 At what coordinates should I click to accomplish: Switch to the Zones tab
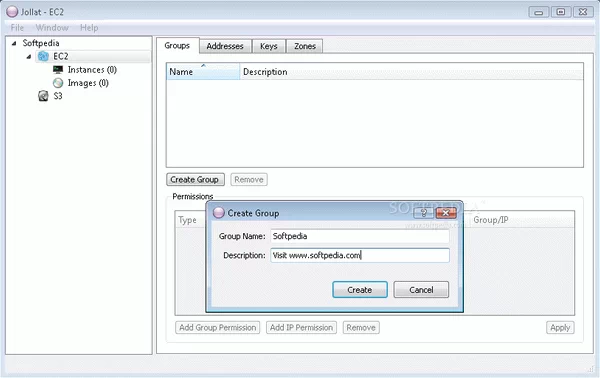point(305,46)
